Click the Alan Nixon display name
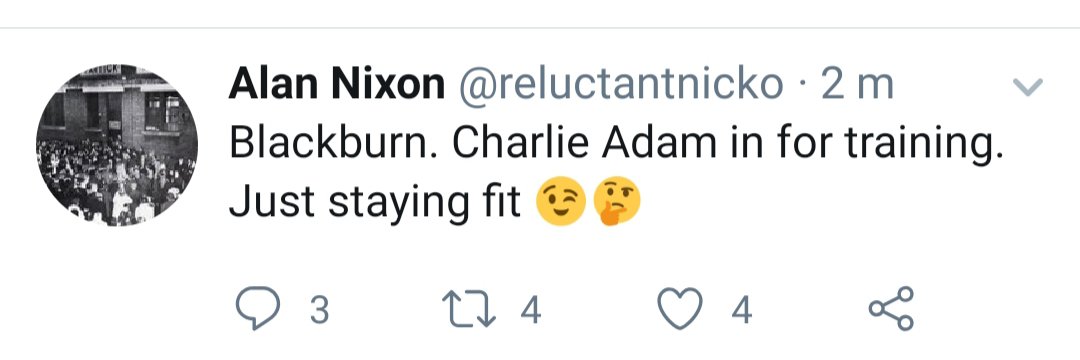 pos(337,85)
